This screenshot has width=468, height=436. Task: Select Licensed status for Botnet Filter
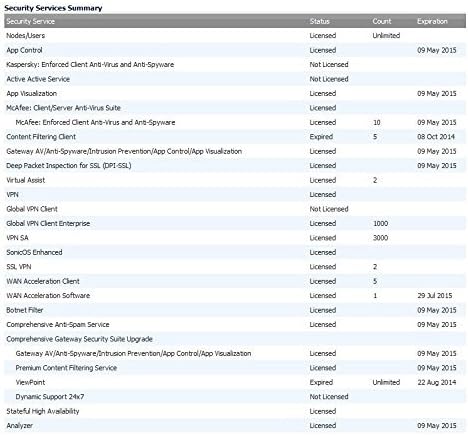[323, 310]
